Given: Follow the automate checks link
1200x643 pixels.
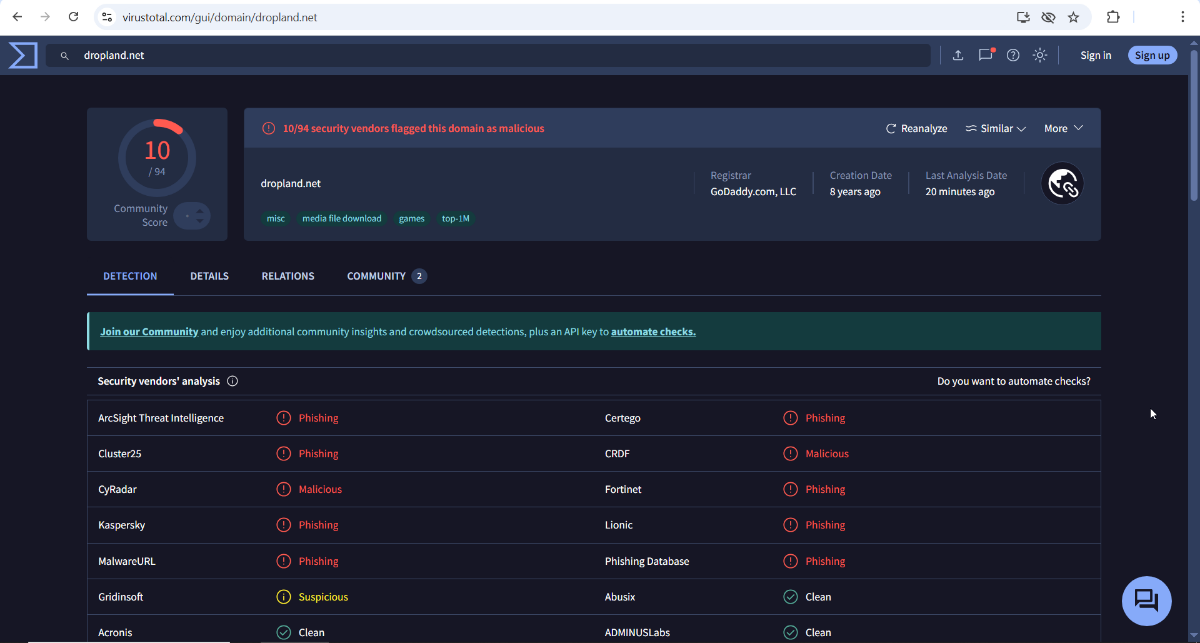Looking at the screenshot, I should (653, 331).
